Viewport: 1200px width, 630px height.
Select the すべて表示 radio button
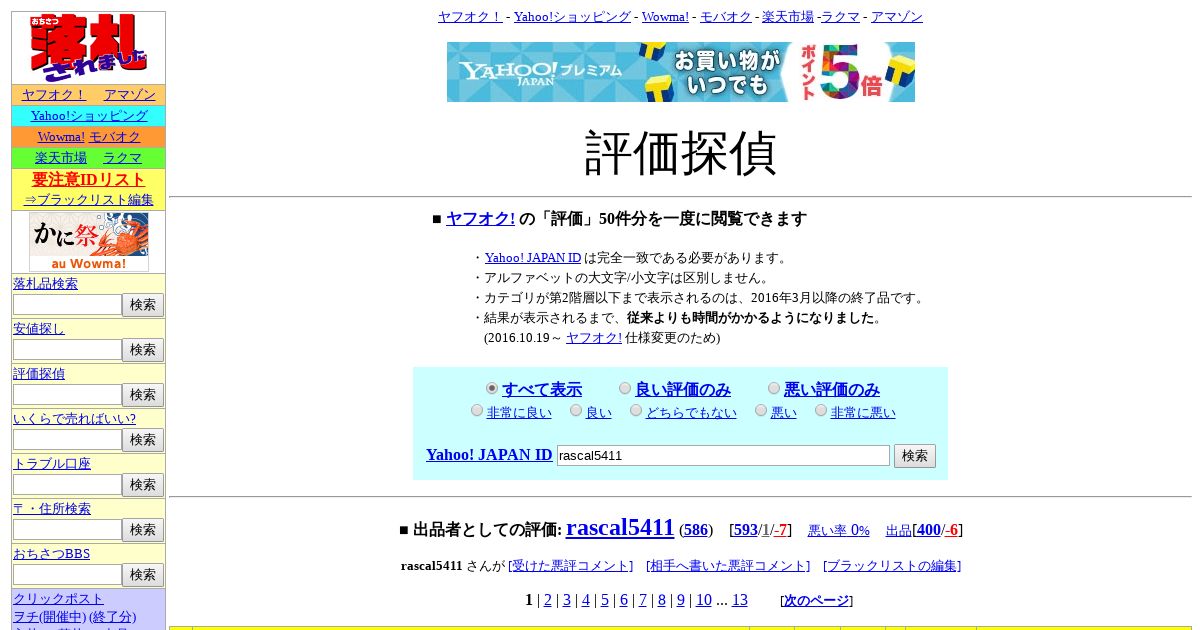[x=492, y=388]
